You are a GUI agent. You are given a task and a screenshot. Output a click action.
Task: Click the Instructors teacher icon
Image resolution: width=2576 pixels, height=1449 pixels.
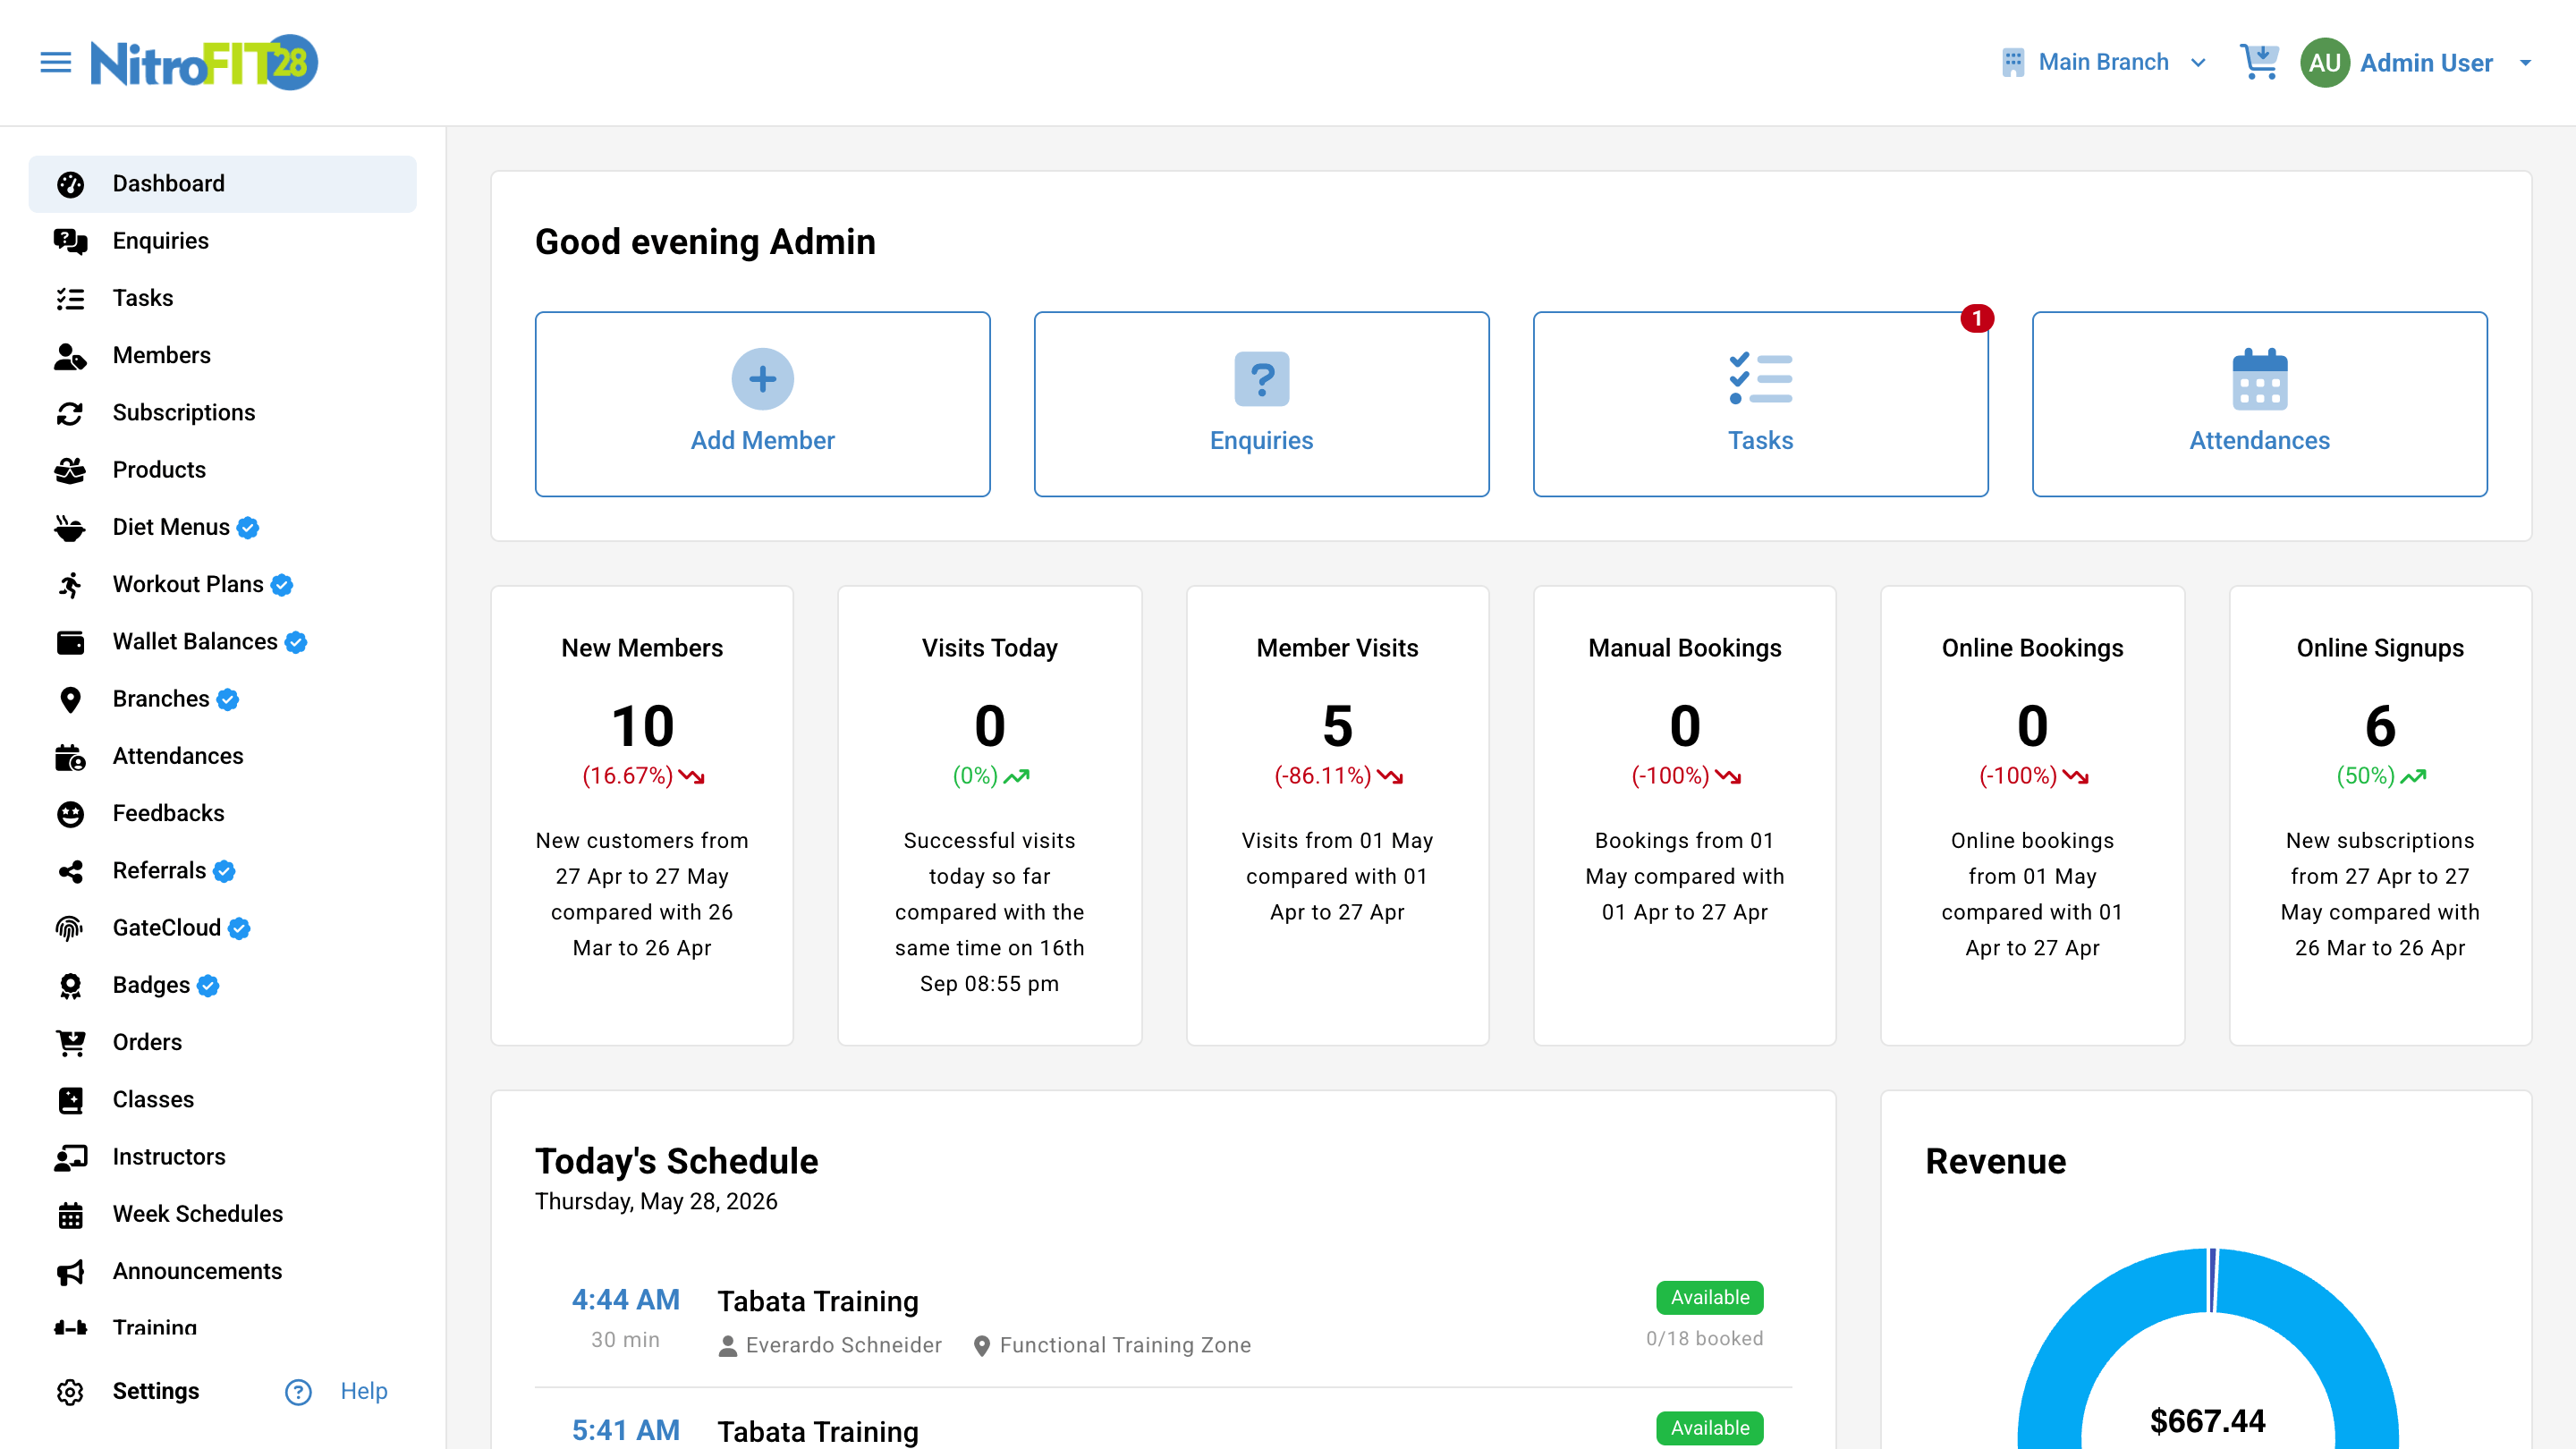[70, 1157]
